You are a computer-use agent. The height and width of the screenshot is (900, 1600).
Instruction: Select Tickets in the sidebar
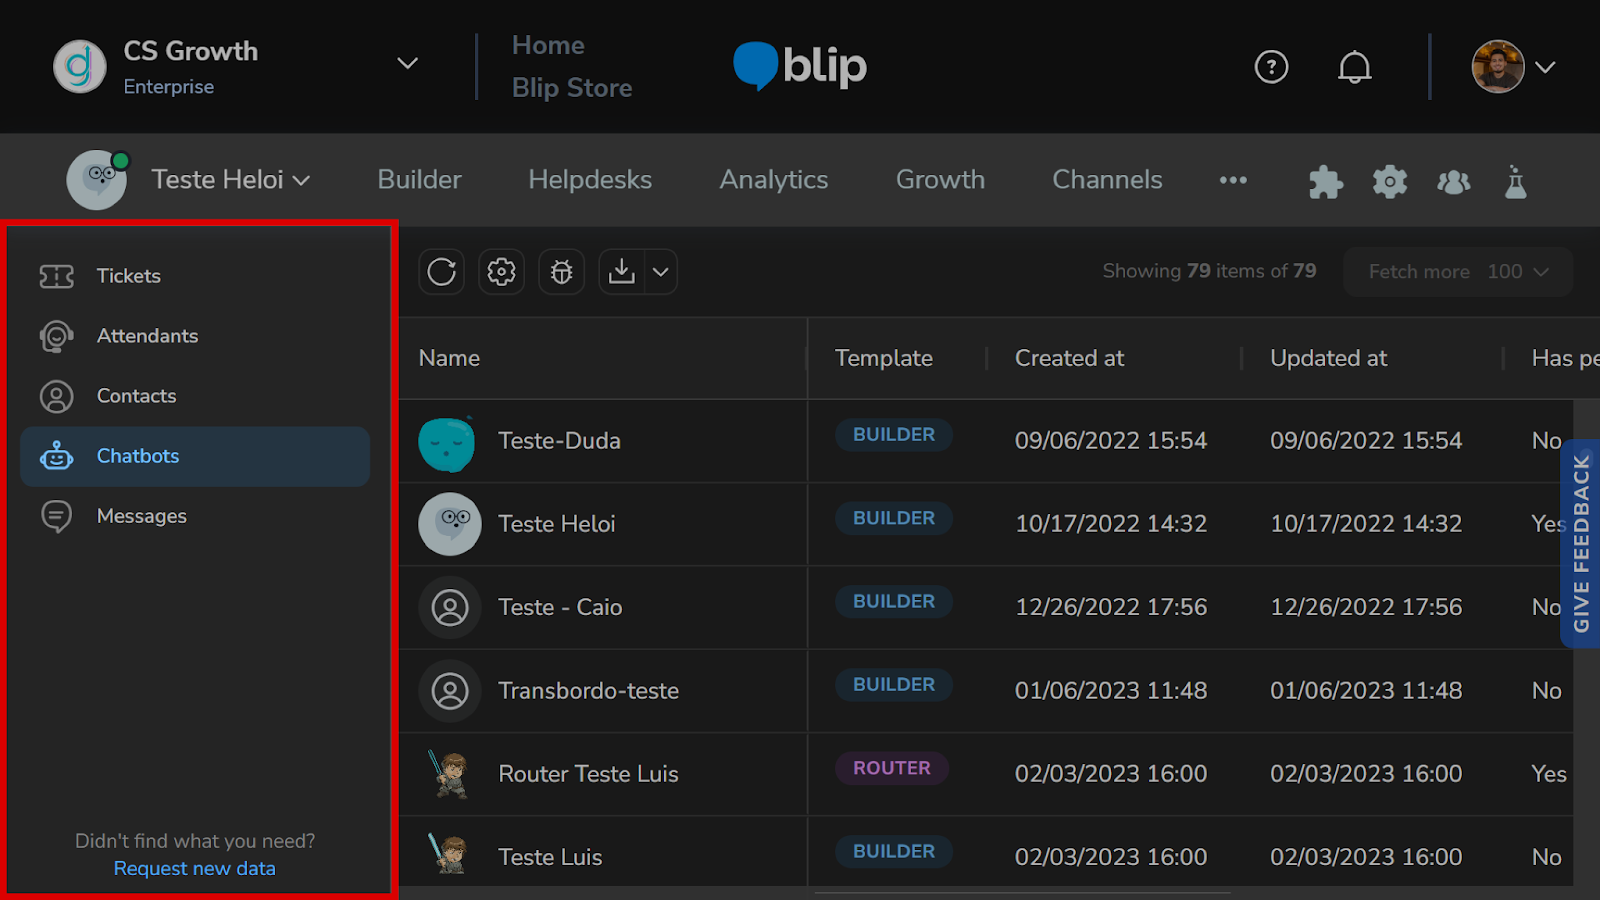(x=195, y=276)
